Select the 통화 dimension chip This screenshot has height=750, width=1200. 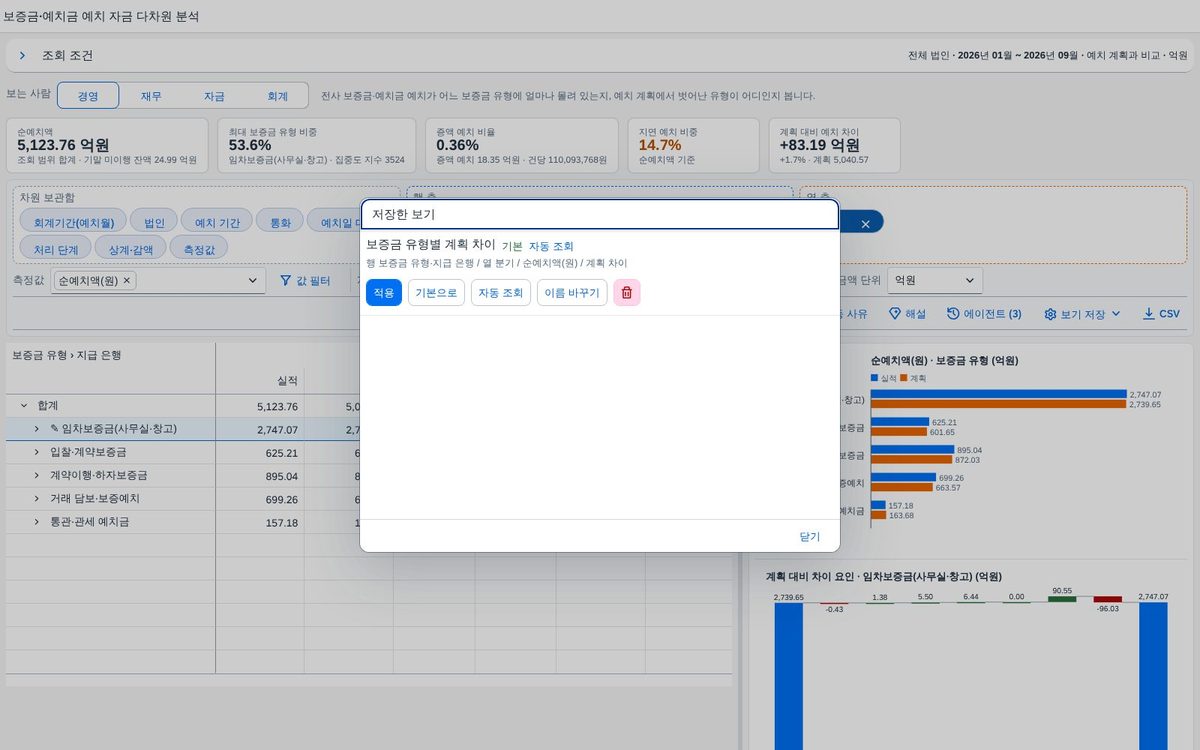tap(280, 221)
